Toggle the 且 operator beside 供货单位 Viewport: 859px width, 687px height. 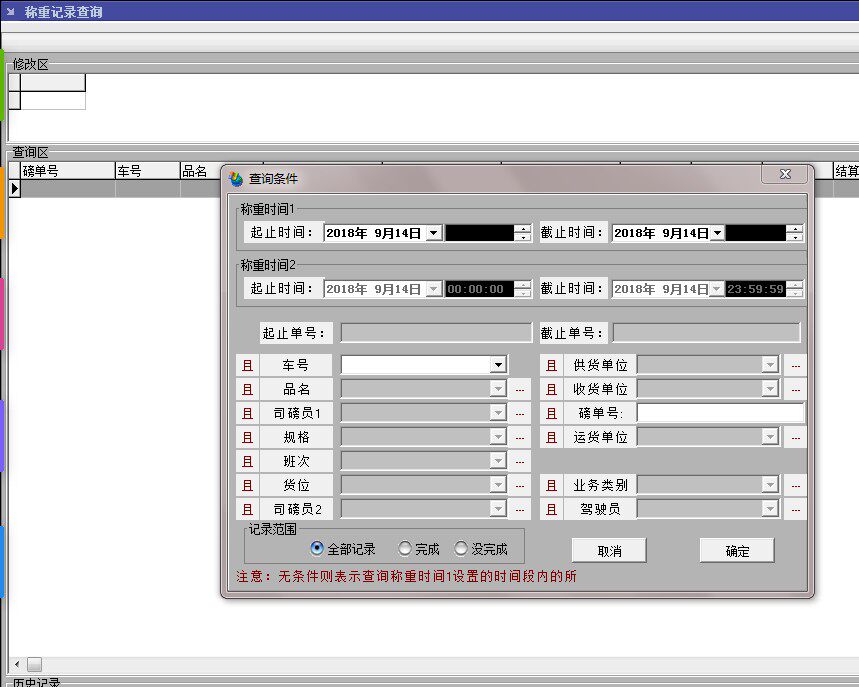point(551,365)
